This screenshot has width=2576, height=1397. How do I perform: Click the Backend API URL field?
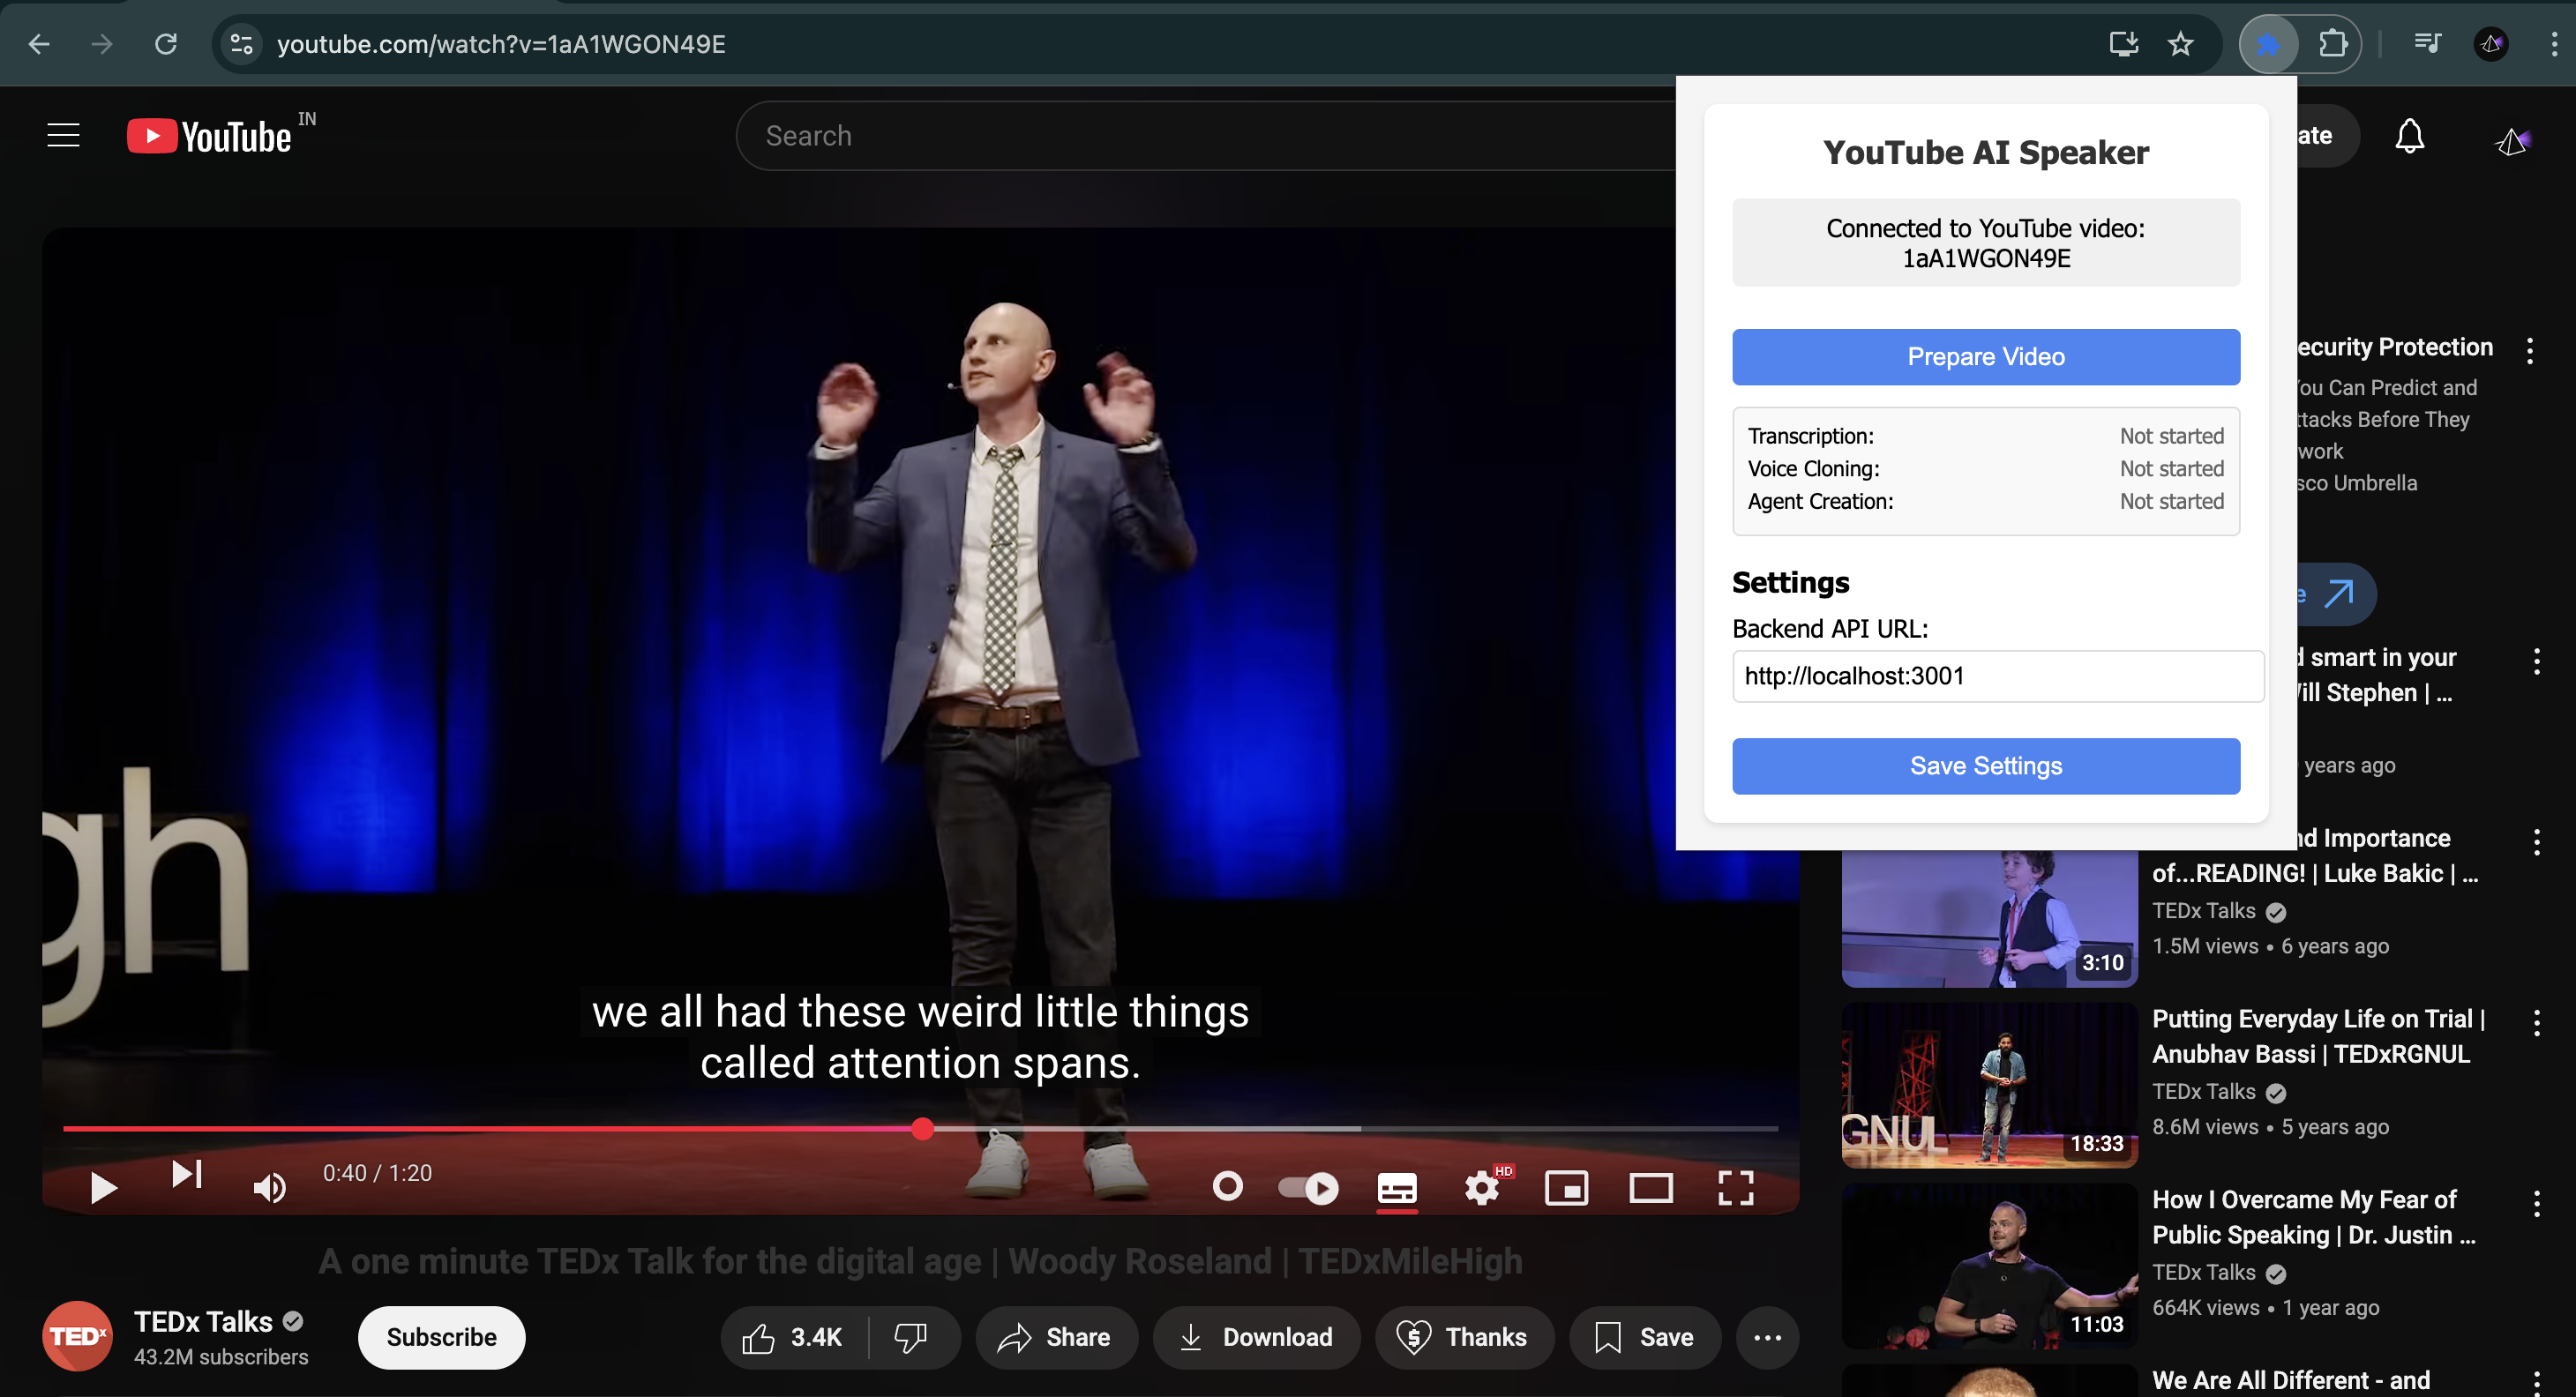1997,676
